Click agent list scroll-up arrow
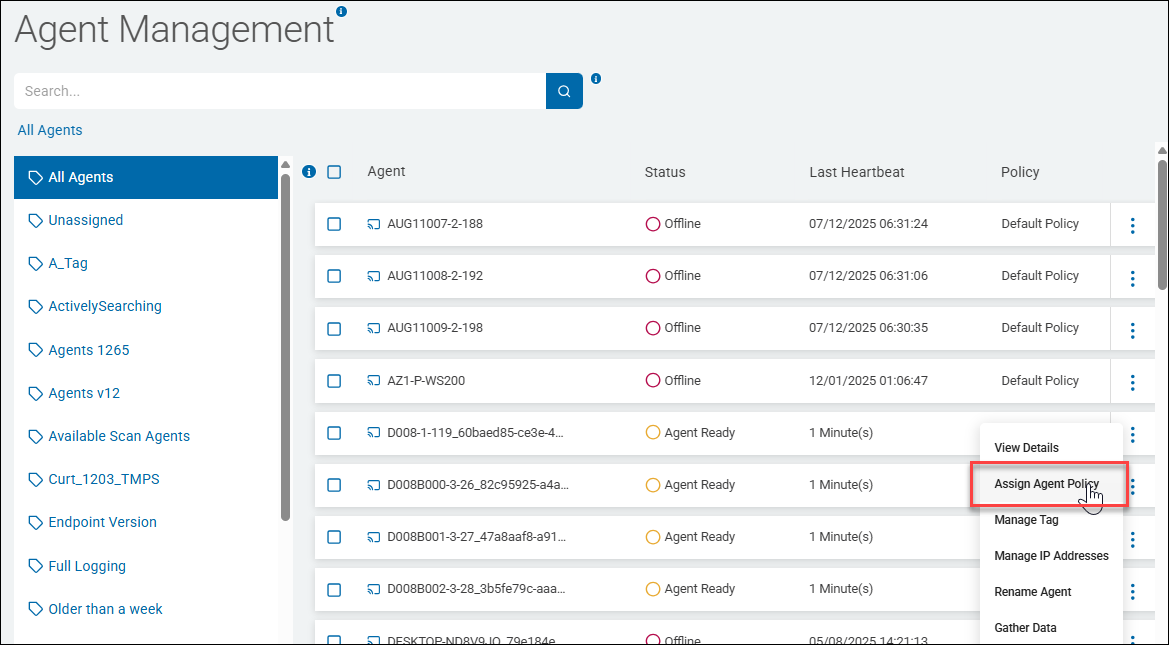The image size is (1169, 645). (1162, 150)
